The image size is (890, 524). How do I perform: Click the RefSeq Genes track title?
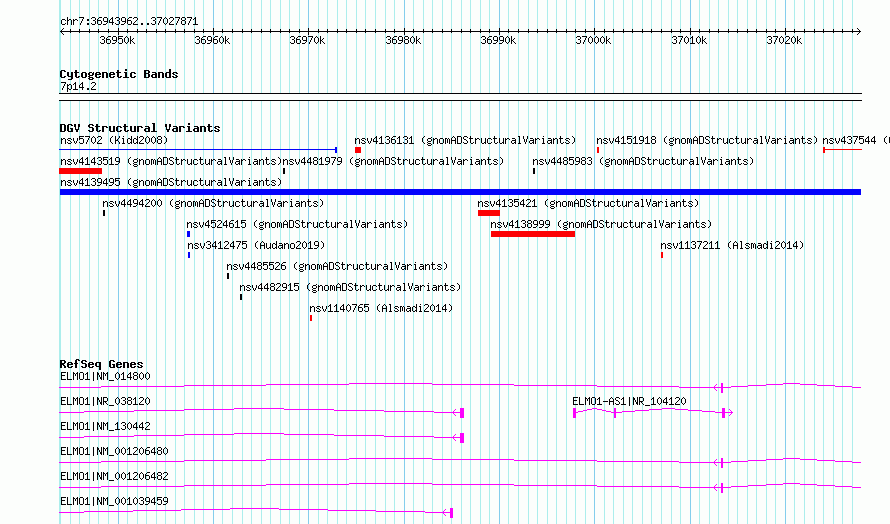pos(101,364)
